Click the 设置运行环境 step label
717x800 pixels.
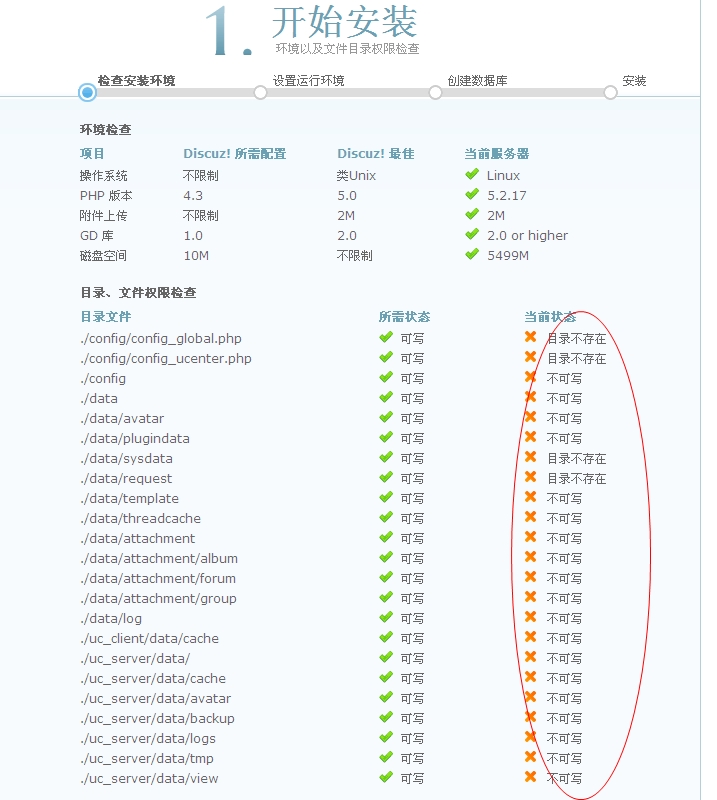click(308, 81)
